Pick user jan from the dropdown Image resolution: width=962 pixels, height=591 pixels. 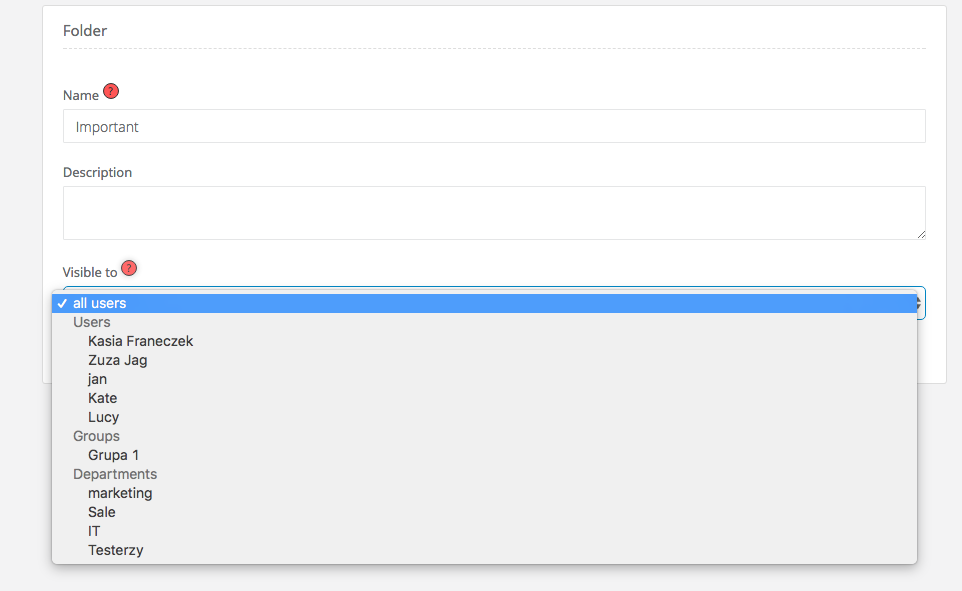98,379
